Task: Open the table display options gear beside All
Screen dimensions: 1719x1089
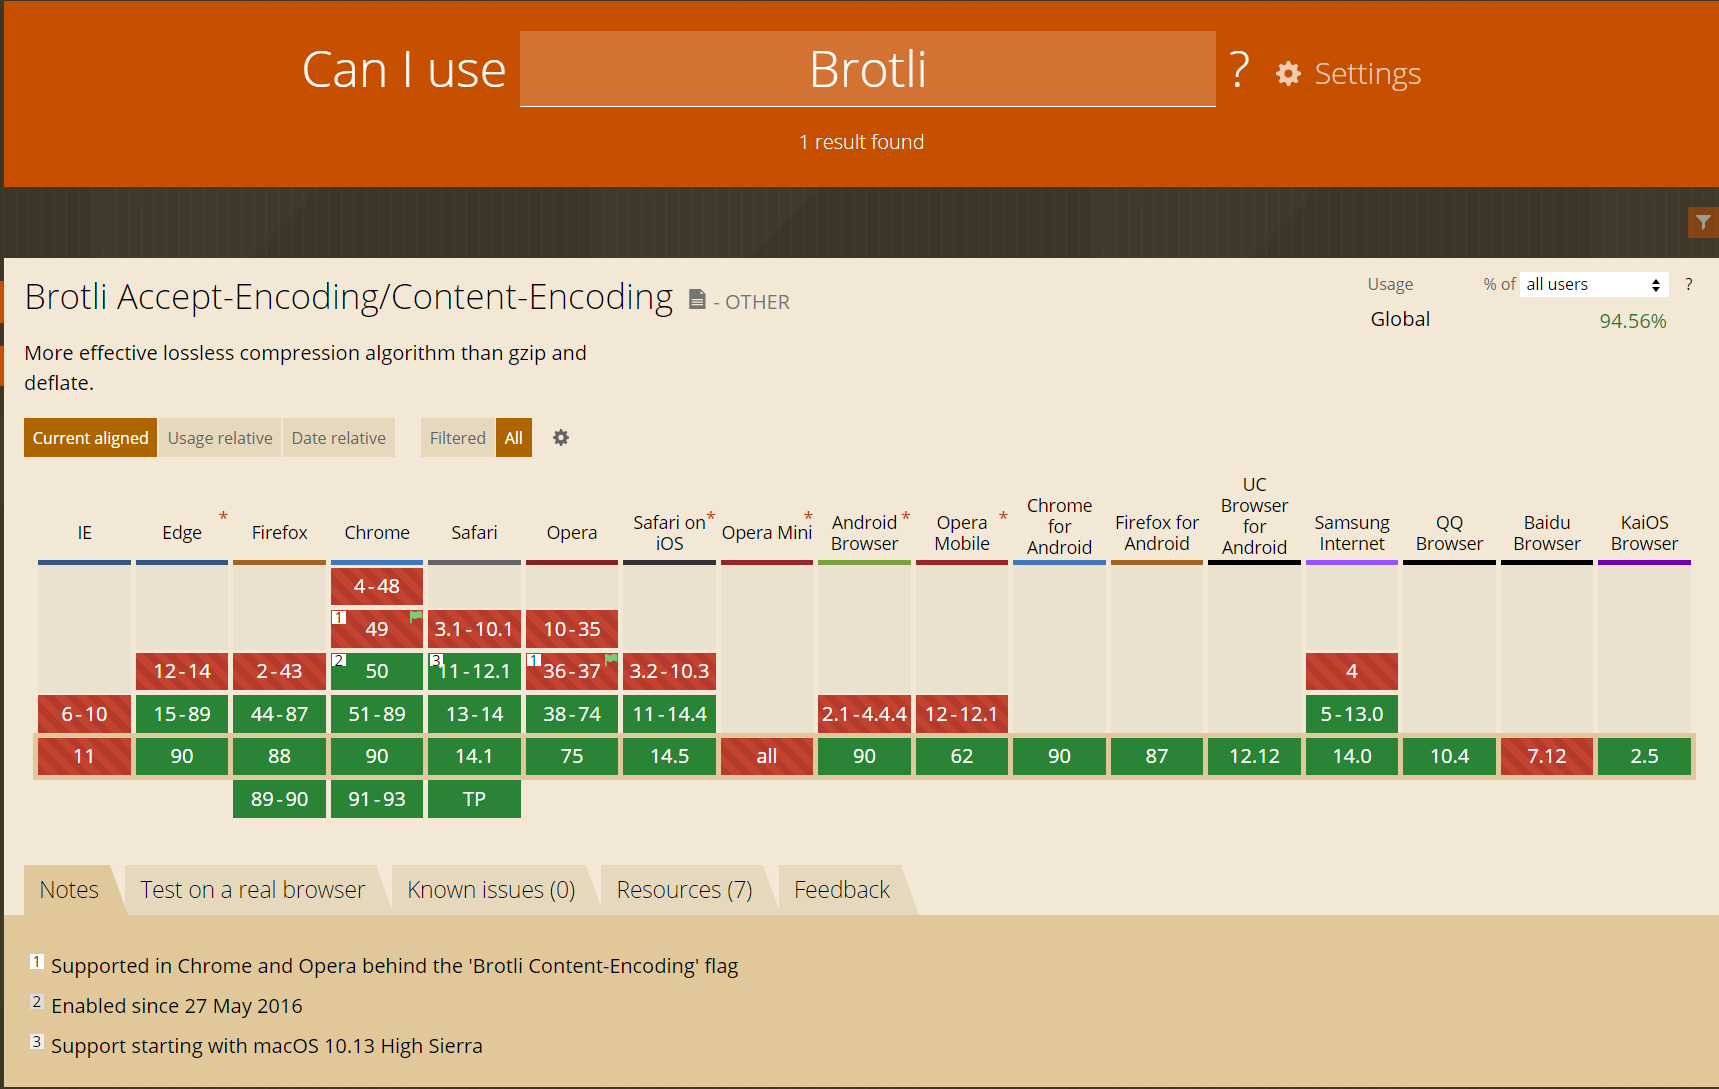Action: (x=561, y=437)
